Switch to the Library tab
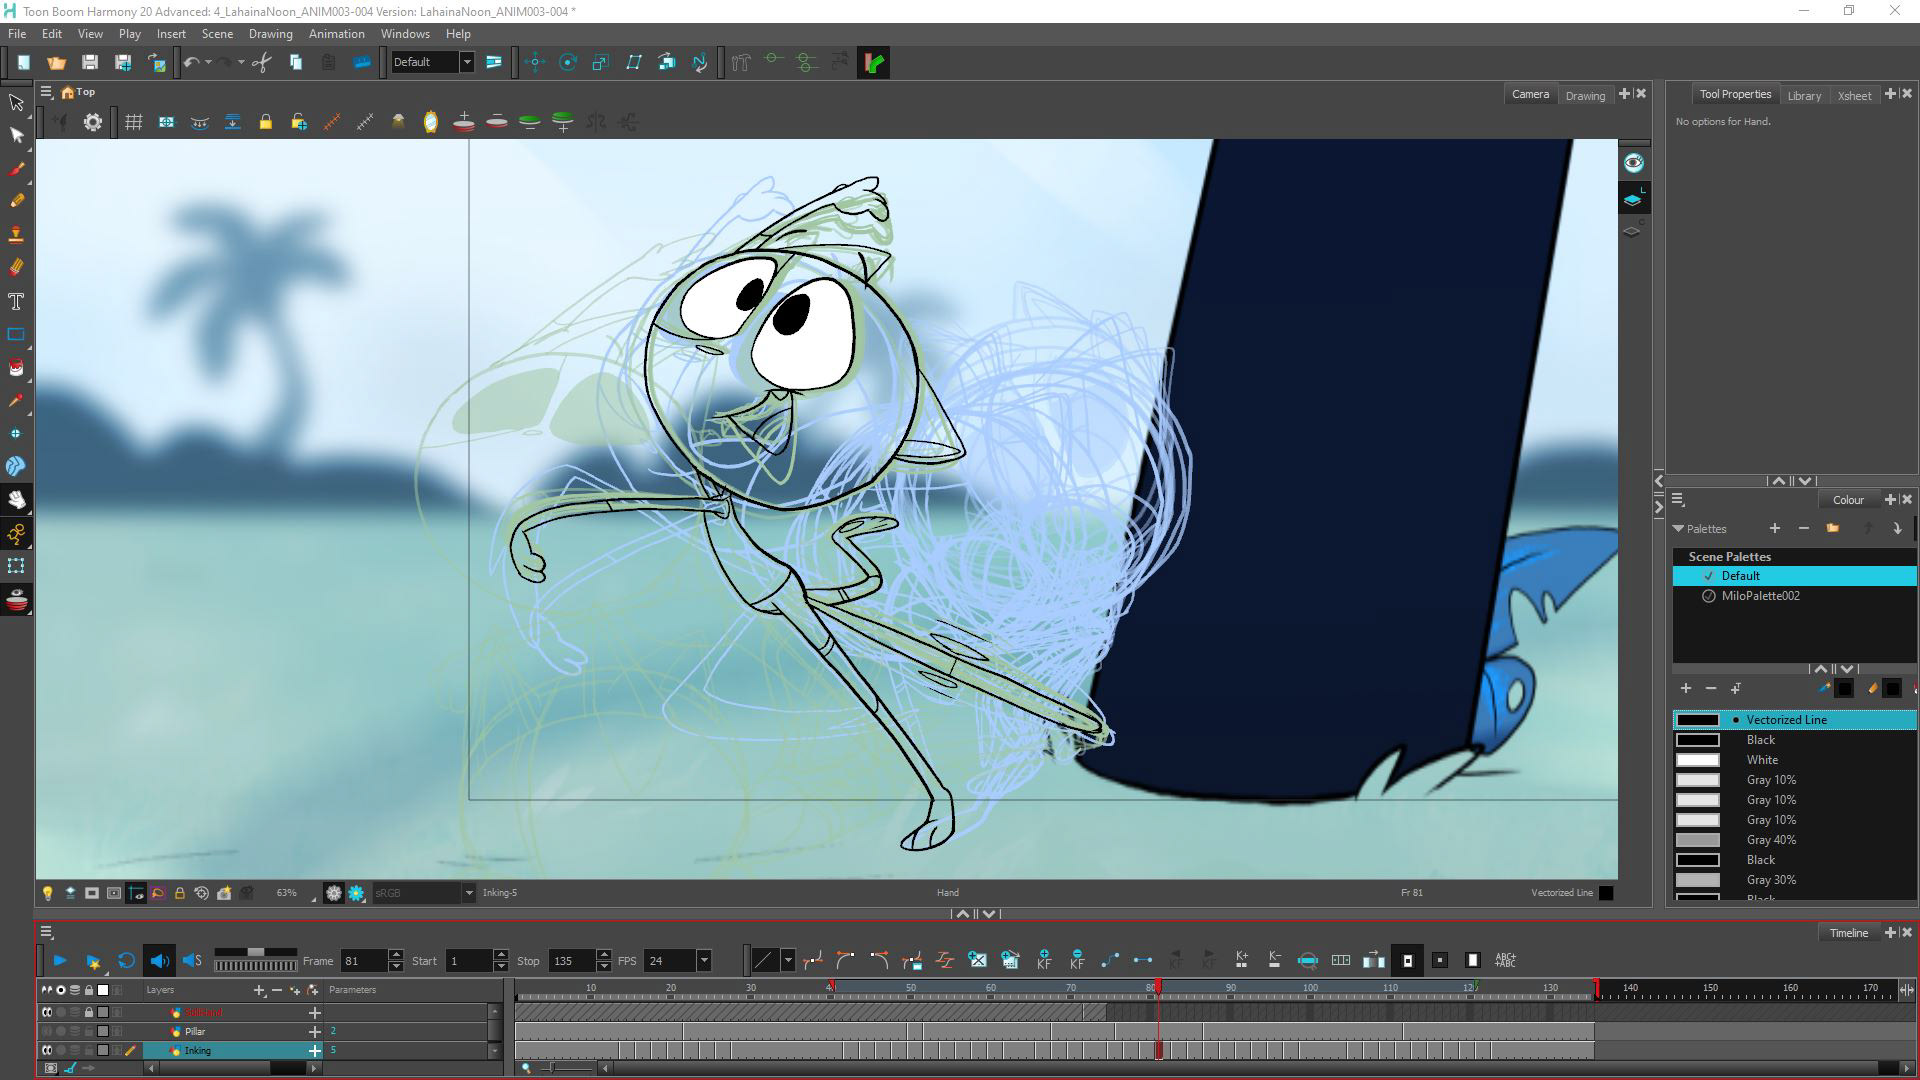 [x=1804, y=96]
